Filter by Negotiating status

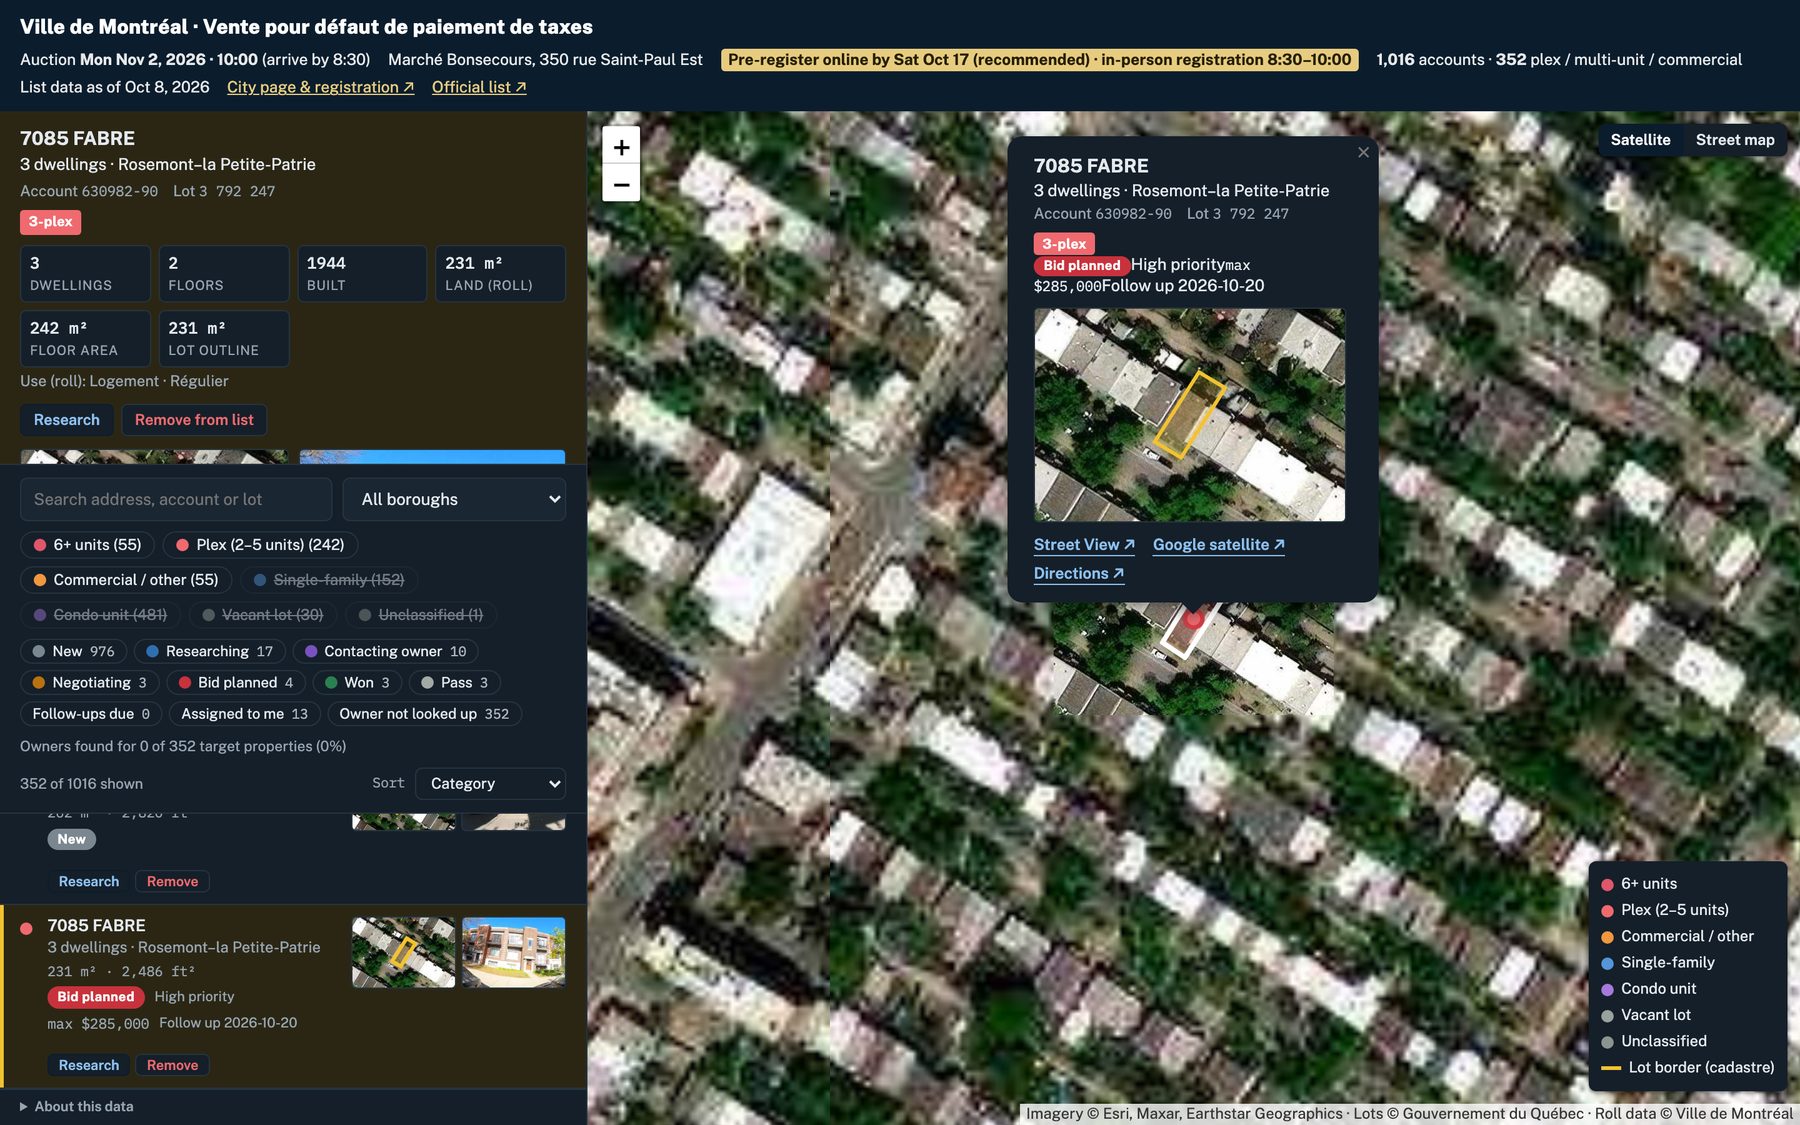click(89, 682)
